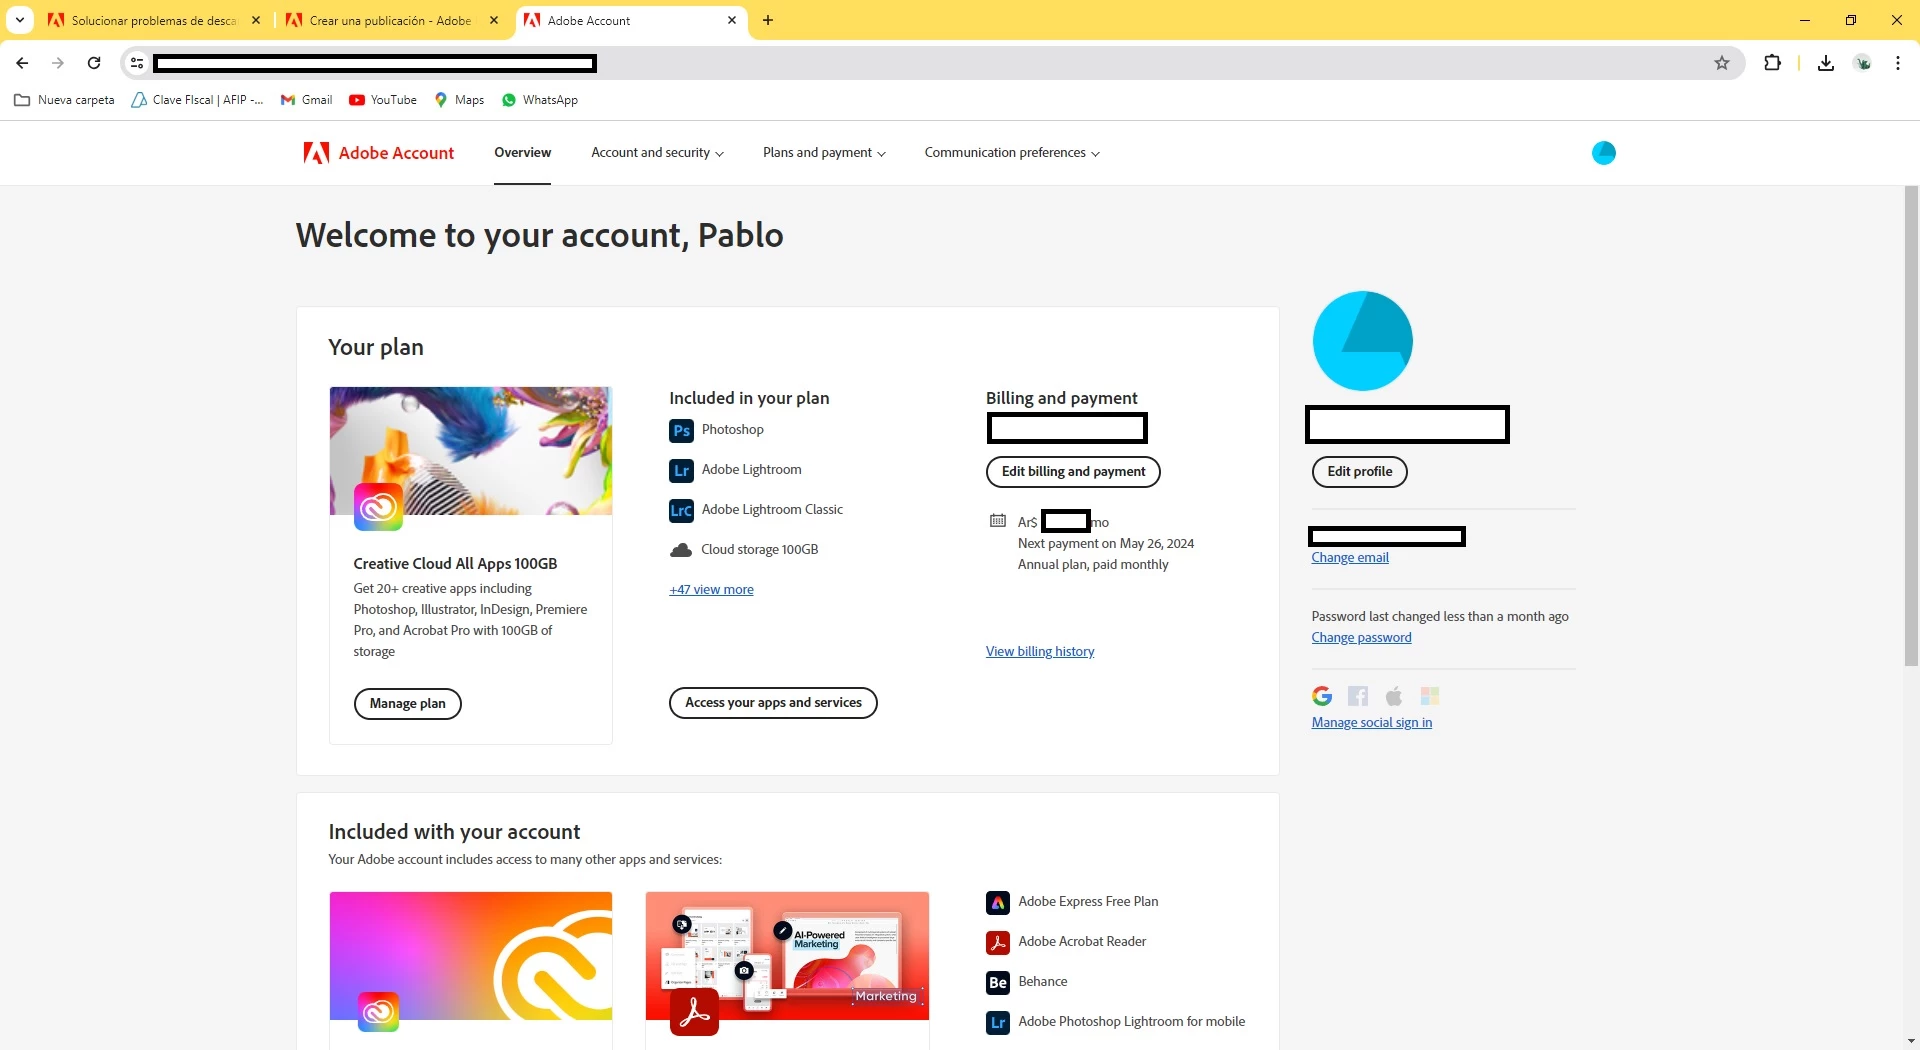Open the browser downloads icon
Image resolution: width=1920 pixels, height=1050 pixels.
click(x=1826, y=63)
